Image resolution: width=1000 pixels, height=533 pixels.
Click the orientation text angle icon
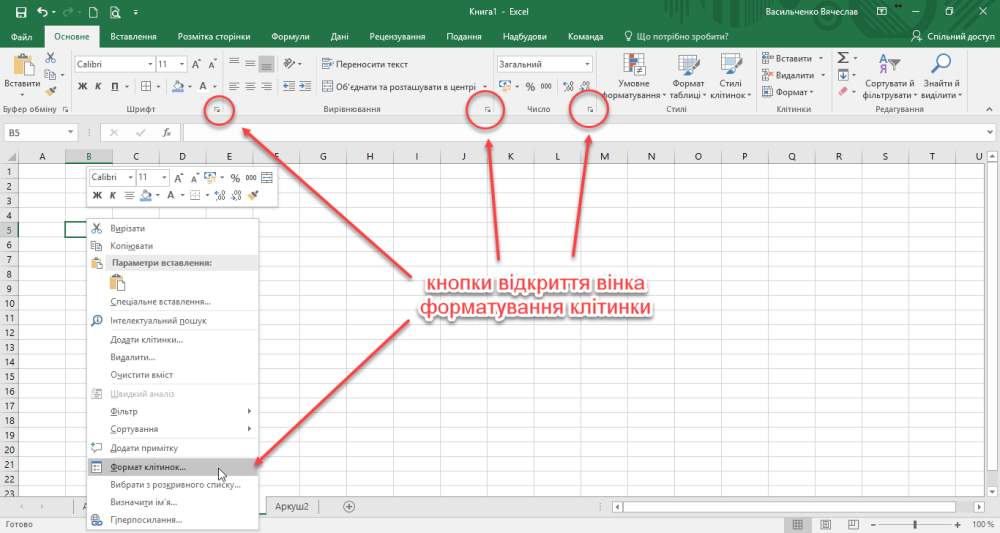point(289,64)
